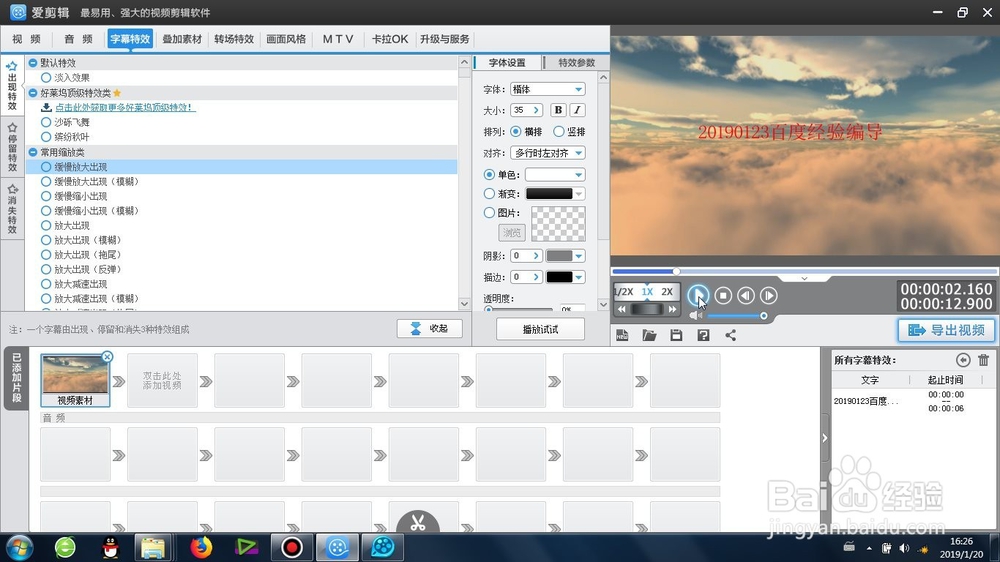The image size is (1000, 562).
Task: Select 1/2X playback speed
Action: tap(624, 292)
